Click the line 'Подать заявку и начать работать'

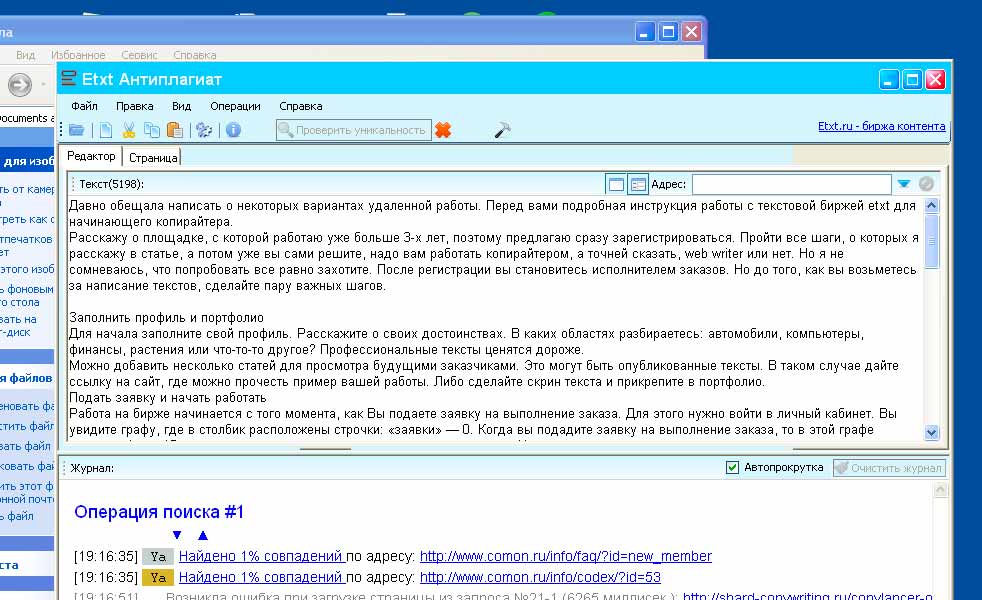tap(168, 398)
